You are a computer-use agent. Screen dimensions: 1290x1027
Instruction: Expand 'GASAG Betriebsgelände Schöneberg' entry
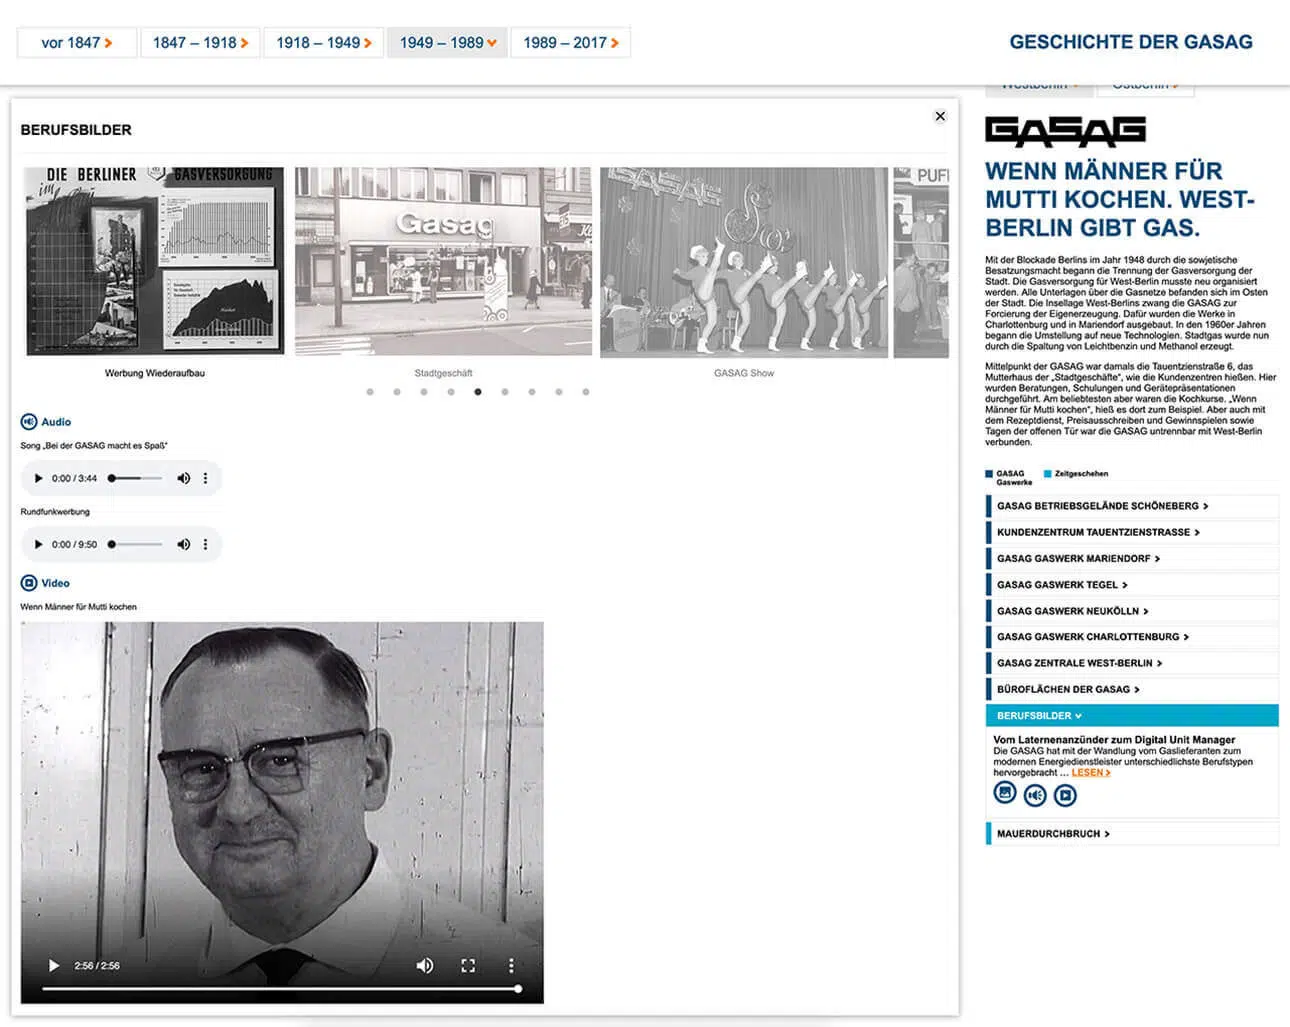pyautogui.click(x=1132, y=506)
